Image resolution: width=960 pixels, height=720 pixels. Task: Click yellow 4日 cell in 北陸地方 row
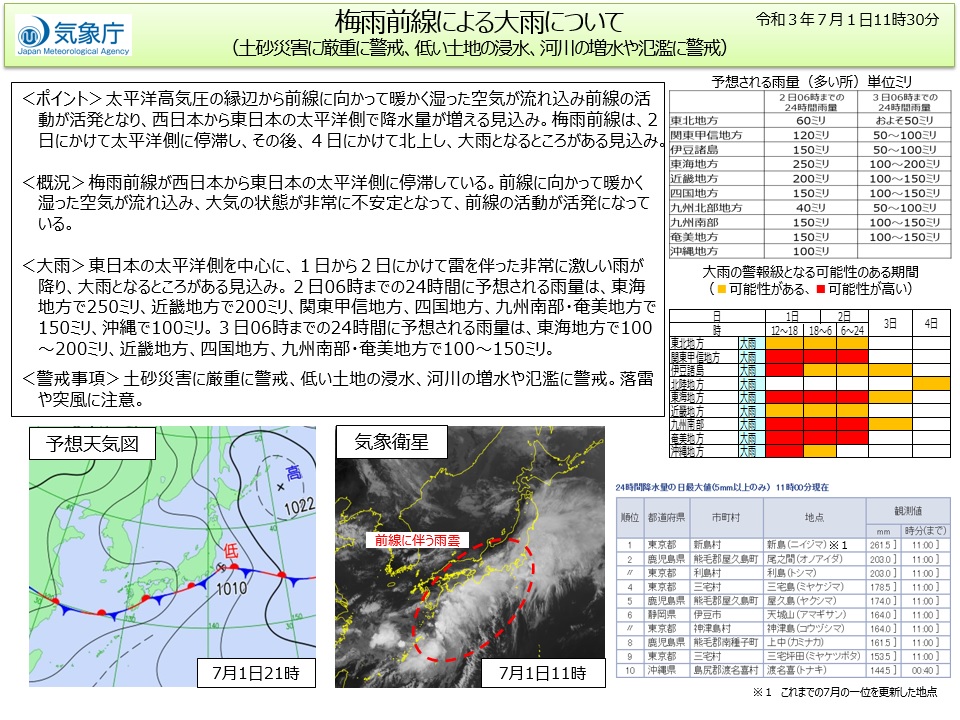(931, 384)
